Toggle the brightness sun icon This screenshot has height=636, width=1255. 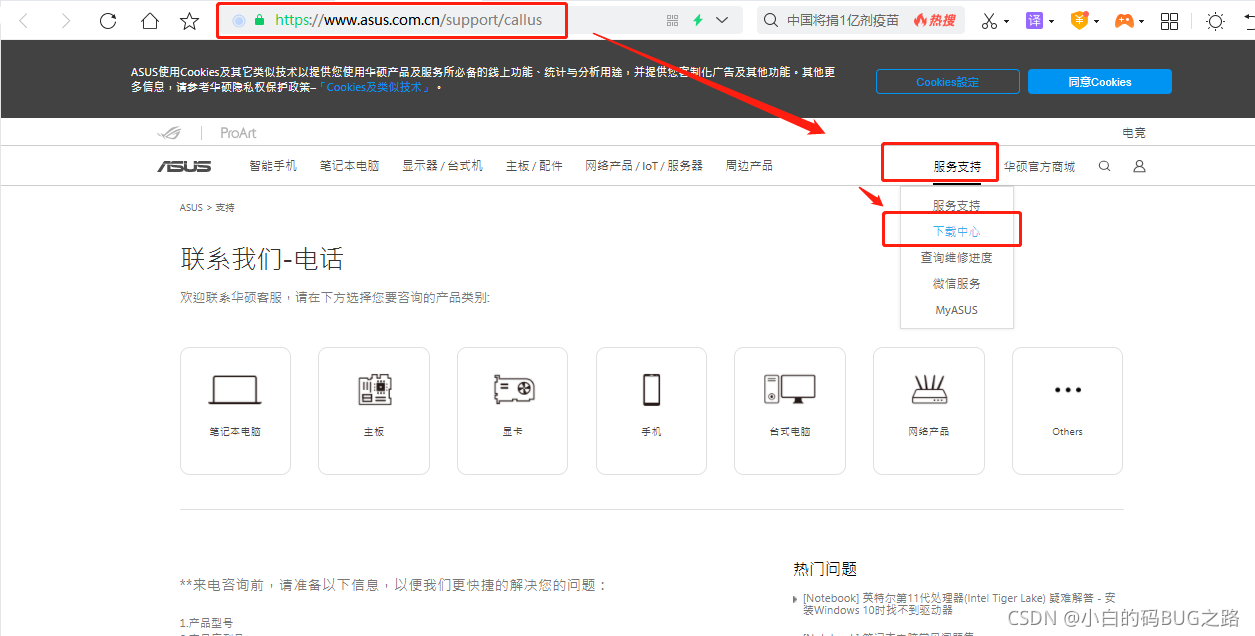click(x=1215, y=20)
